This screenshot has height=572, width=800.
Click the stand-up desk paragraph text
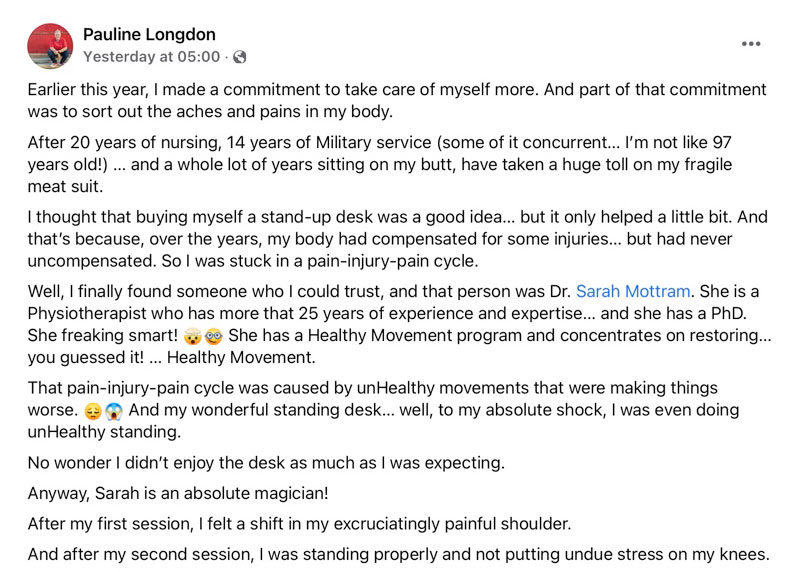click(x=397, y=239)
